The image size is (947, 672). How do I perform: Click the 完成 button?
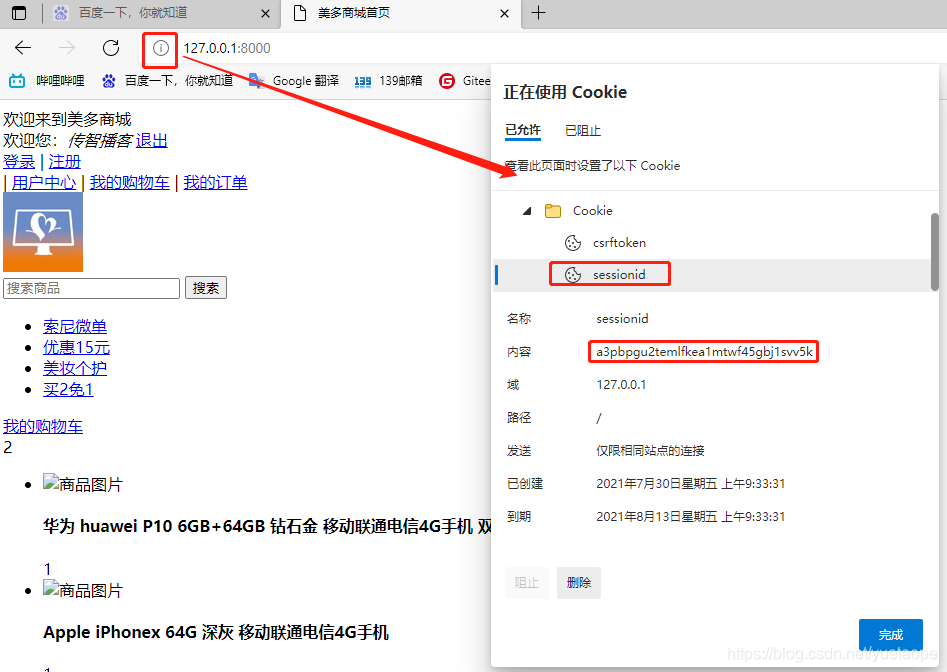click(890, 635)
